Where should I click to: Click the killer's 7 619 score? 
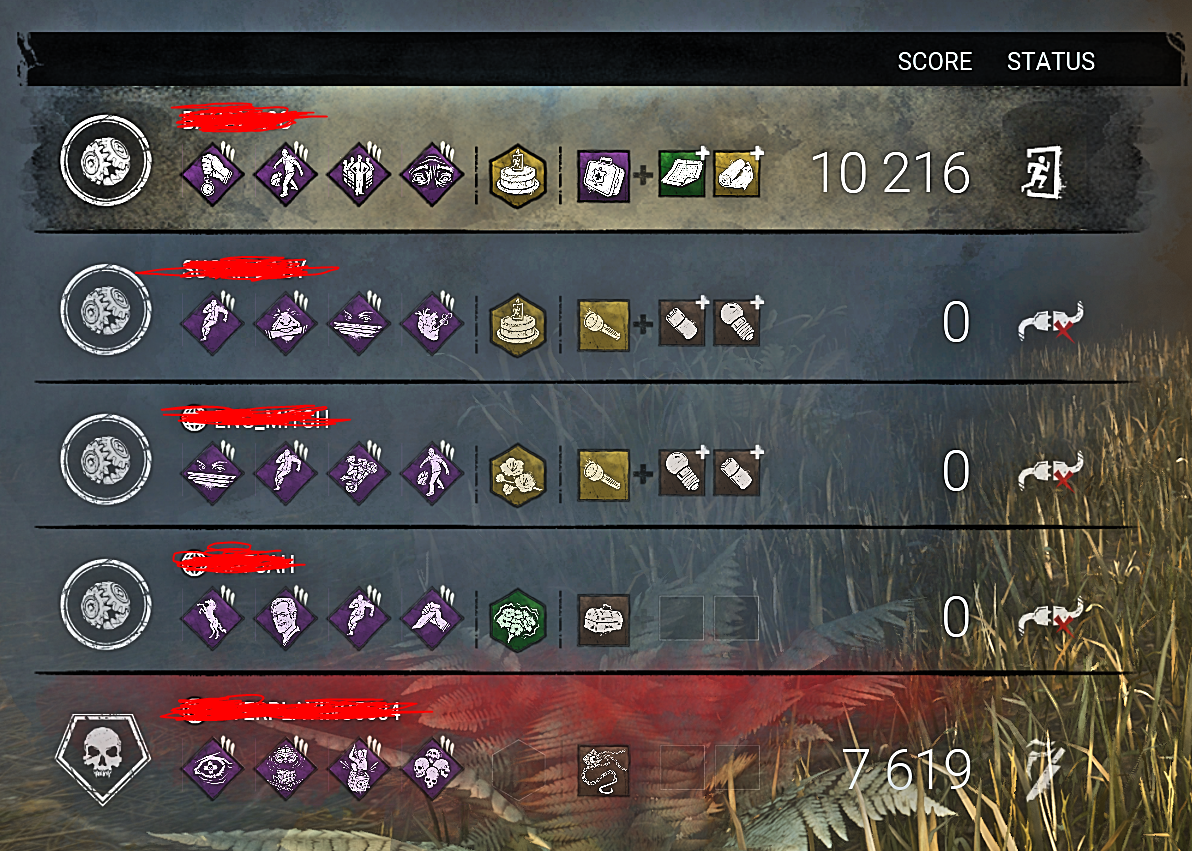click(x=906, y=769)
